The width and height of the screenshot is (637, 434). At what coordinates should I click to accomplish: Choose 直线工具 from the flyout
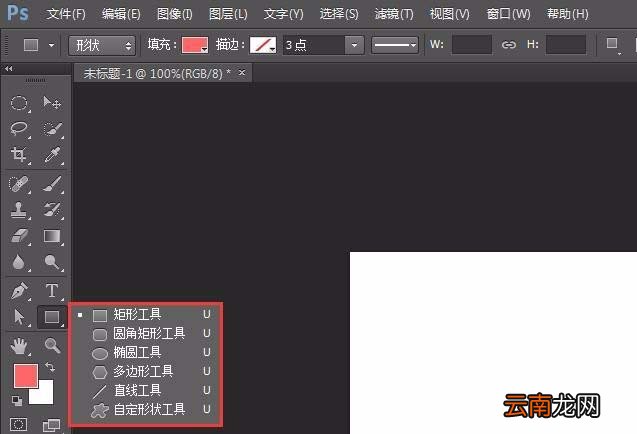(145, 390)
